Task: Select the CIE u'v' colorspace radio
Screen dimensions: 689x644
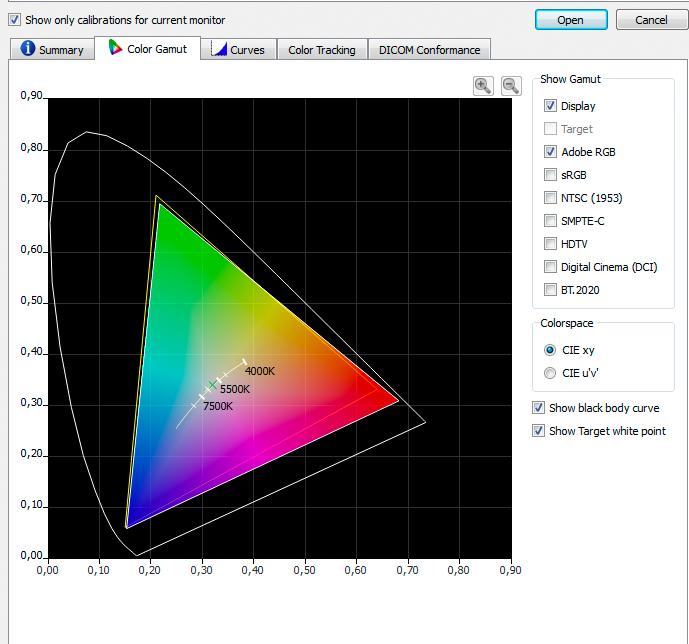Action: pyautogui.click(x=550, y=373)
